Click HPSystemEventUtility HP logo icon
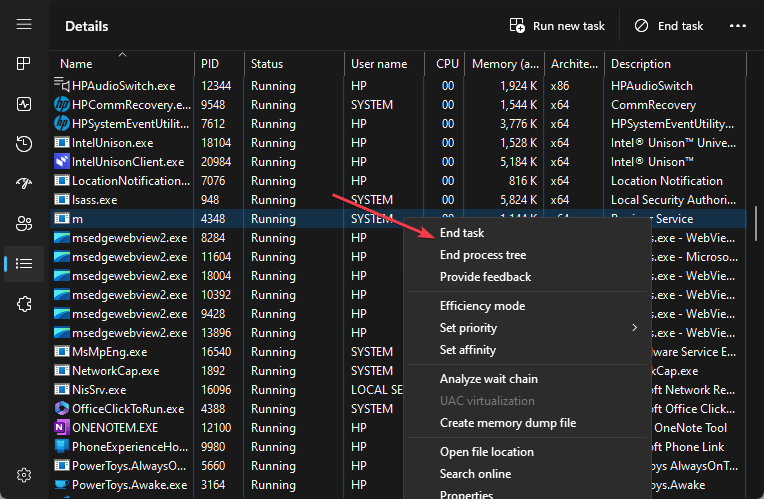The height and width of the screenshot is (499, 764). tap(61, 123)
